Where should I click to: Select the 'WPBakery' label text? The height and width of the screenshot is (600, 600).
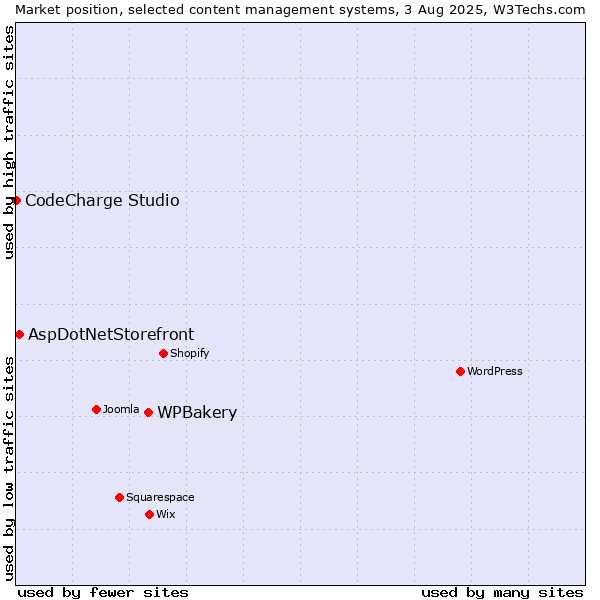pos(197,412)
